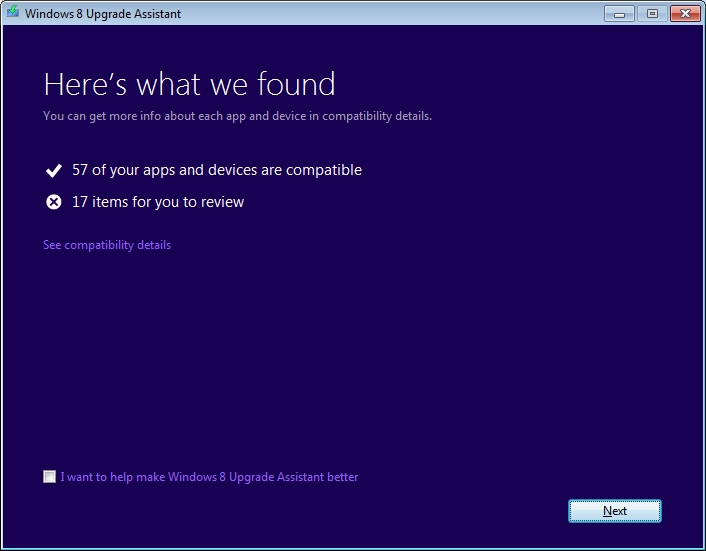Close the Windows 8 Upgrade Assistant window
This screenshot has width=706, height=551.
(685, 14)
